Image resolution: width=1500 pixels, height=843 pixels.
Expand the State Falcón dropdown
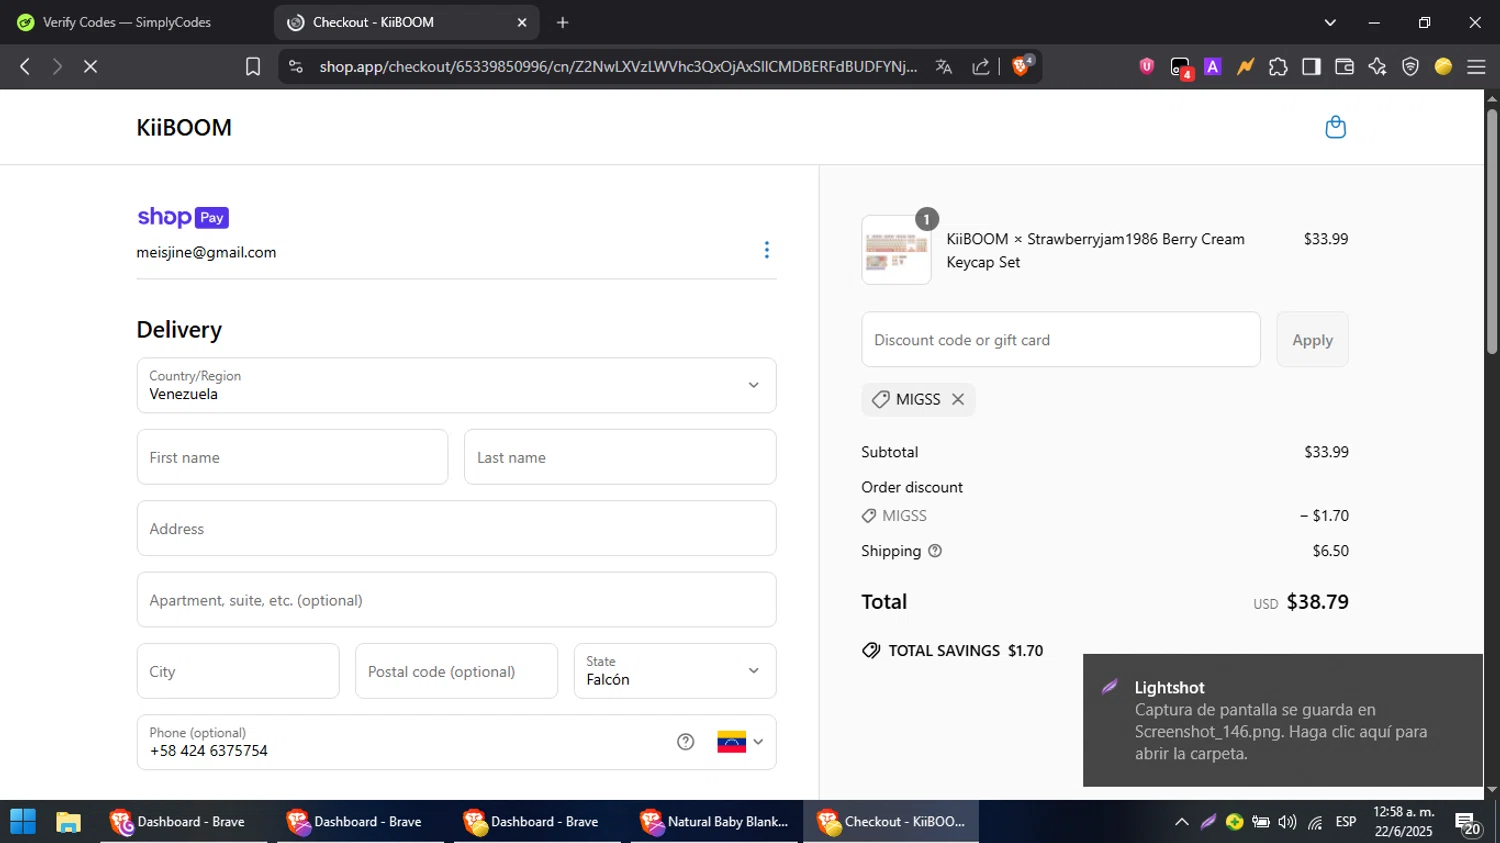(x=675, y=671)
